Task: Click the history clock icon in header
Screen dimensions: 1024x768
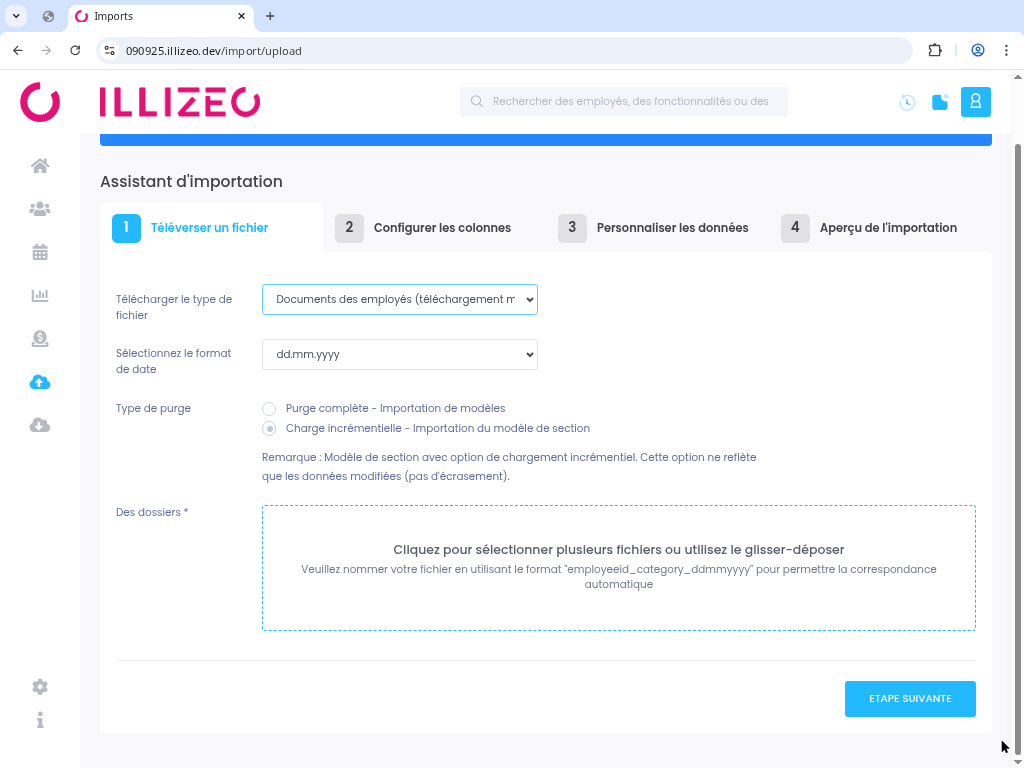Action: [x=907, y=102]
